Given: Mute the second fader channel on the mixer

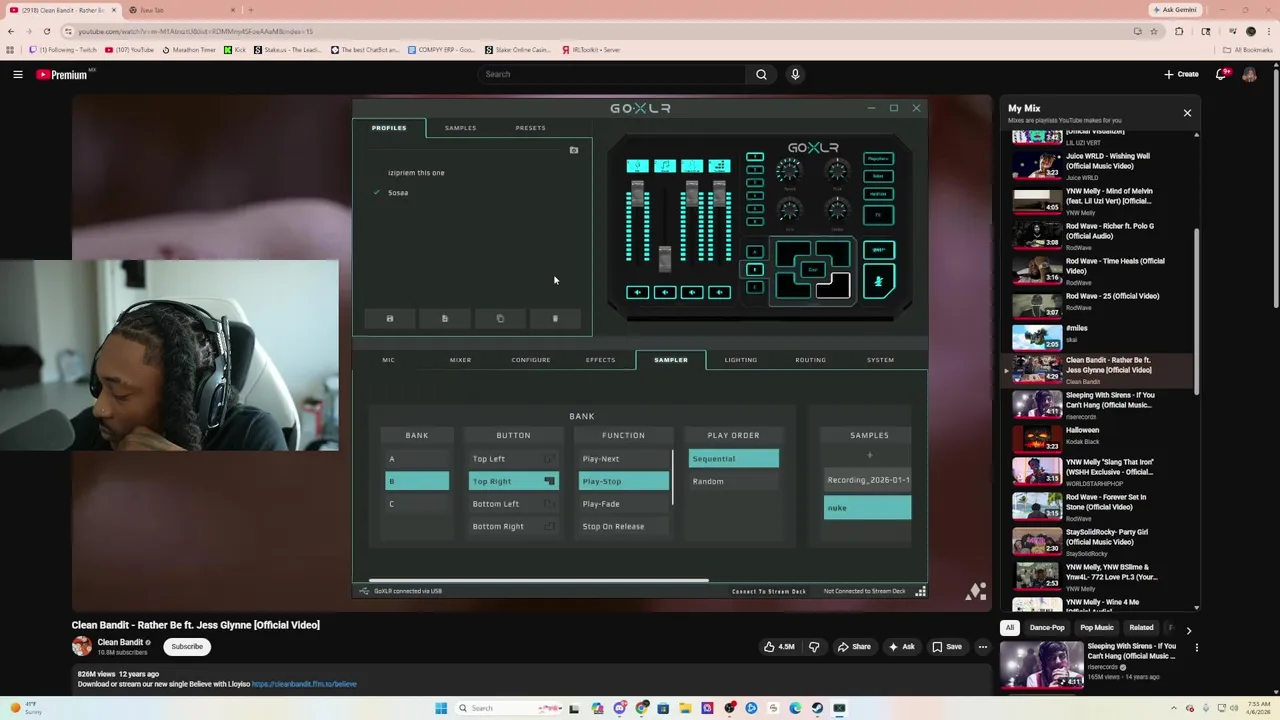Looking at the screenshot, I should pyautogui.click(x=665, y=292).
